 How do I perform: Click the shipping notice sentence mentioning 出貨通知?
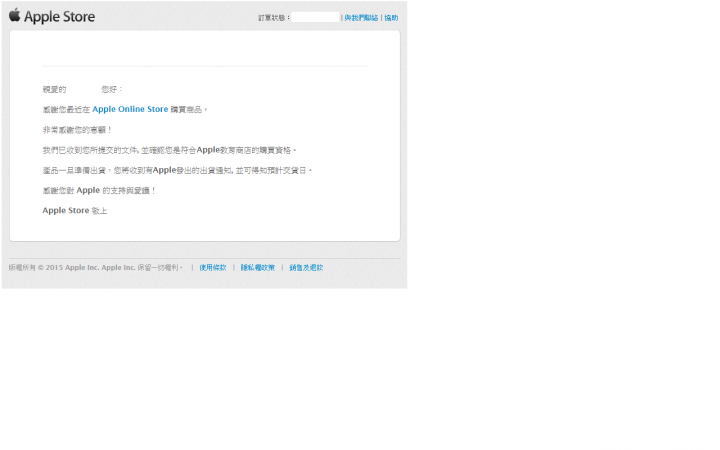pos(177,170)
